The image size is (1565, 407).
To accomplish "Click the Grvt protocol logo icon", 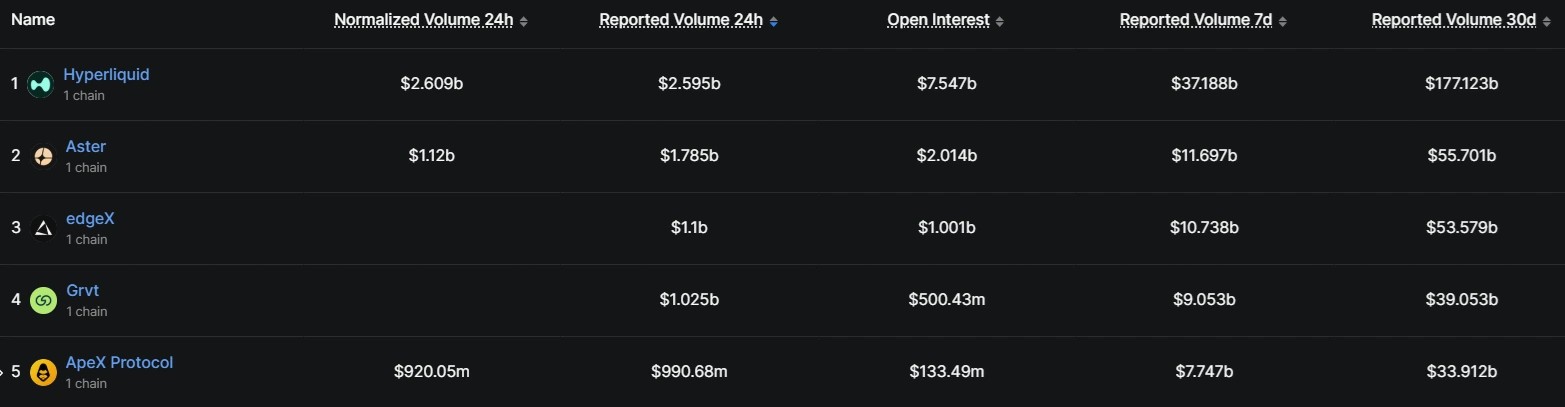I will 43,300.
